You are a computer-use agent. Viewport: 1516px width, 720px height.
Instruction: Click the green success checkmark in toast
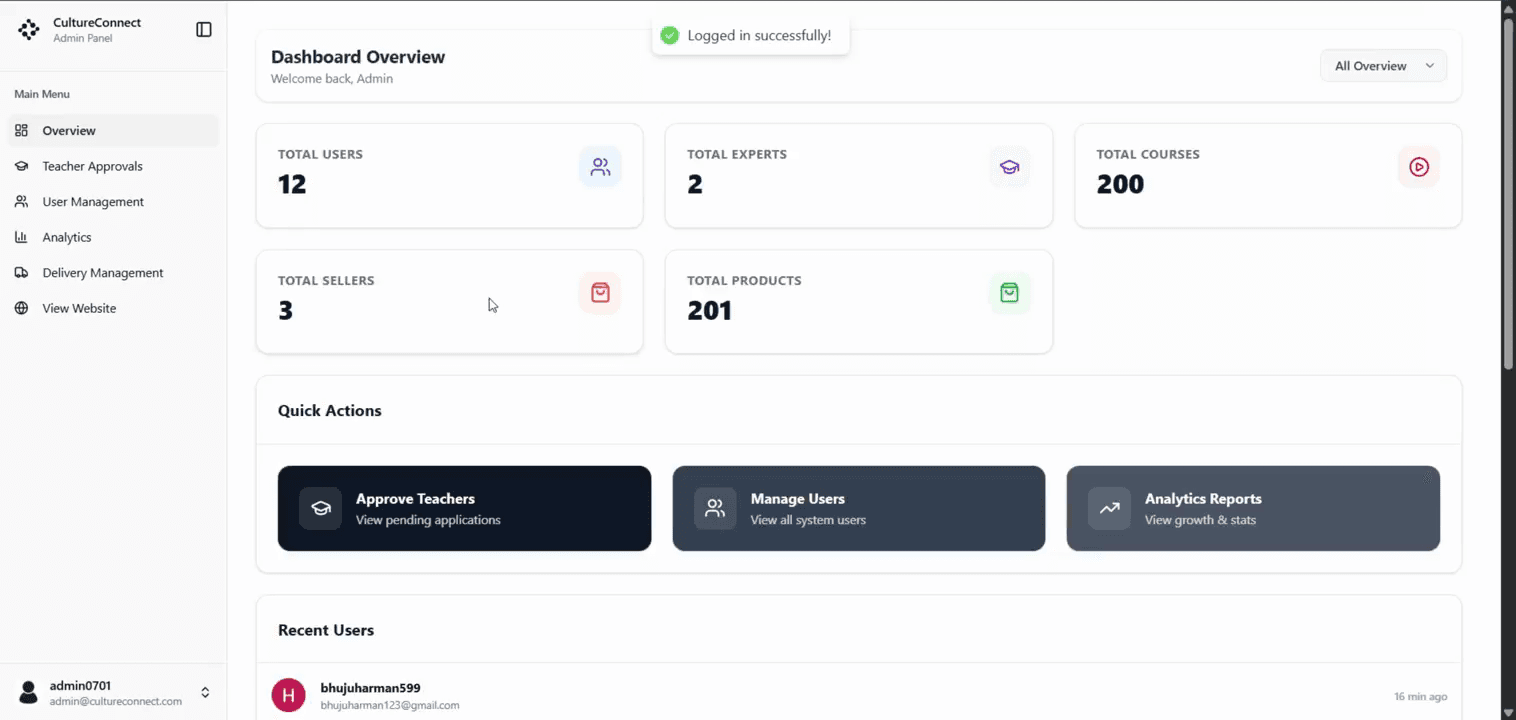(x=670, y=36)
